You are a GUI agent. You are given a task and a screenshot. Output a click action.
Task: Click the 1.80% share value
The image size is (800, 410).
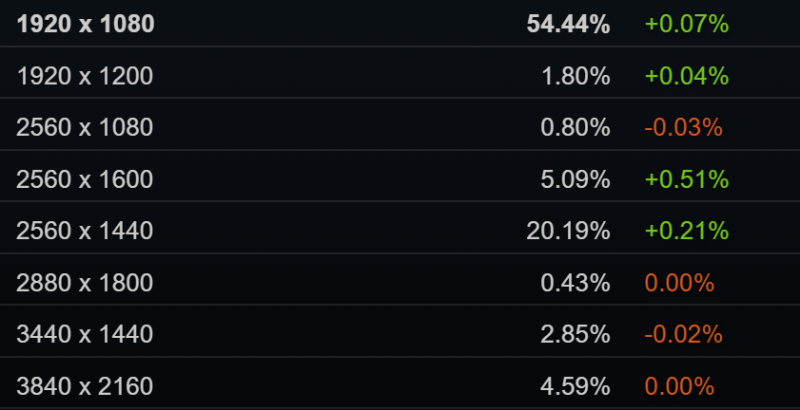pos(574,76)
